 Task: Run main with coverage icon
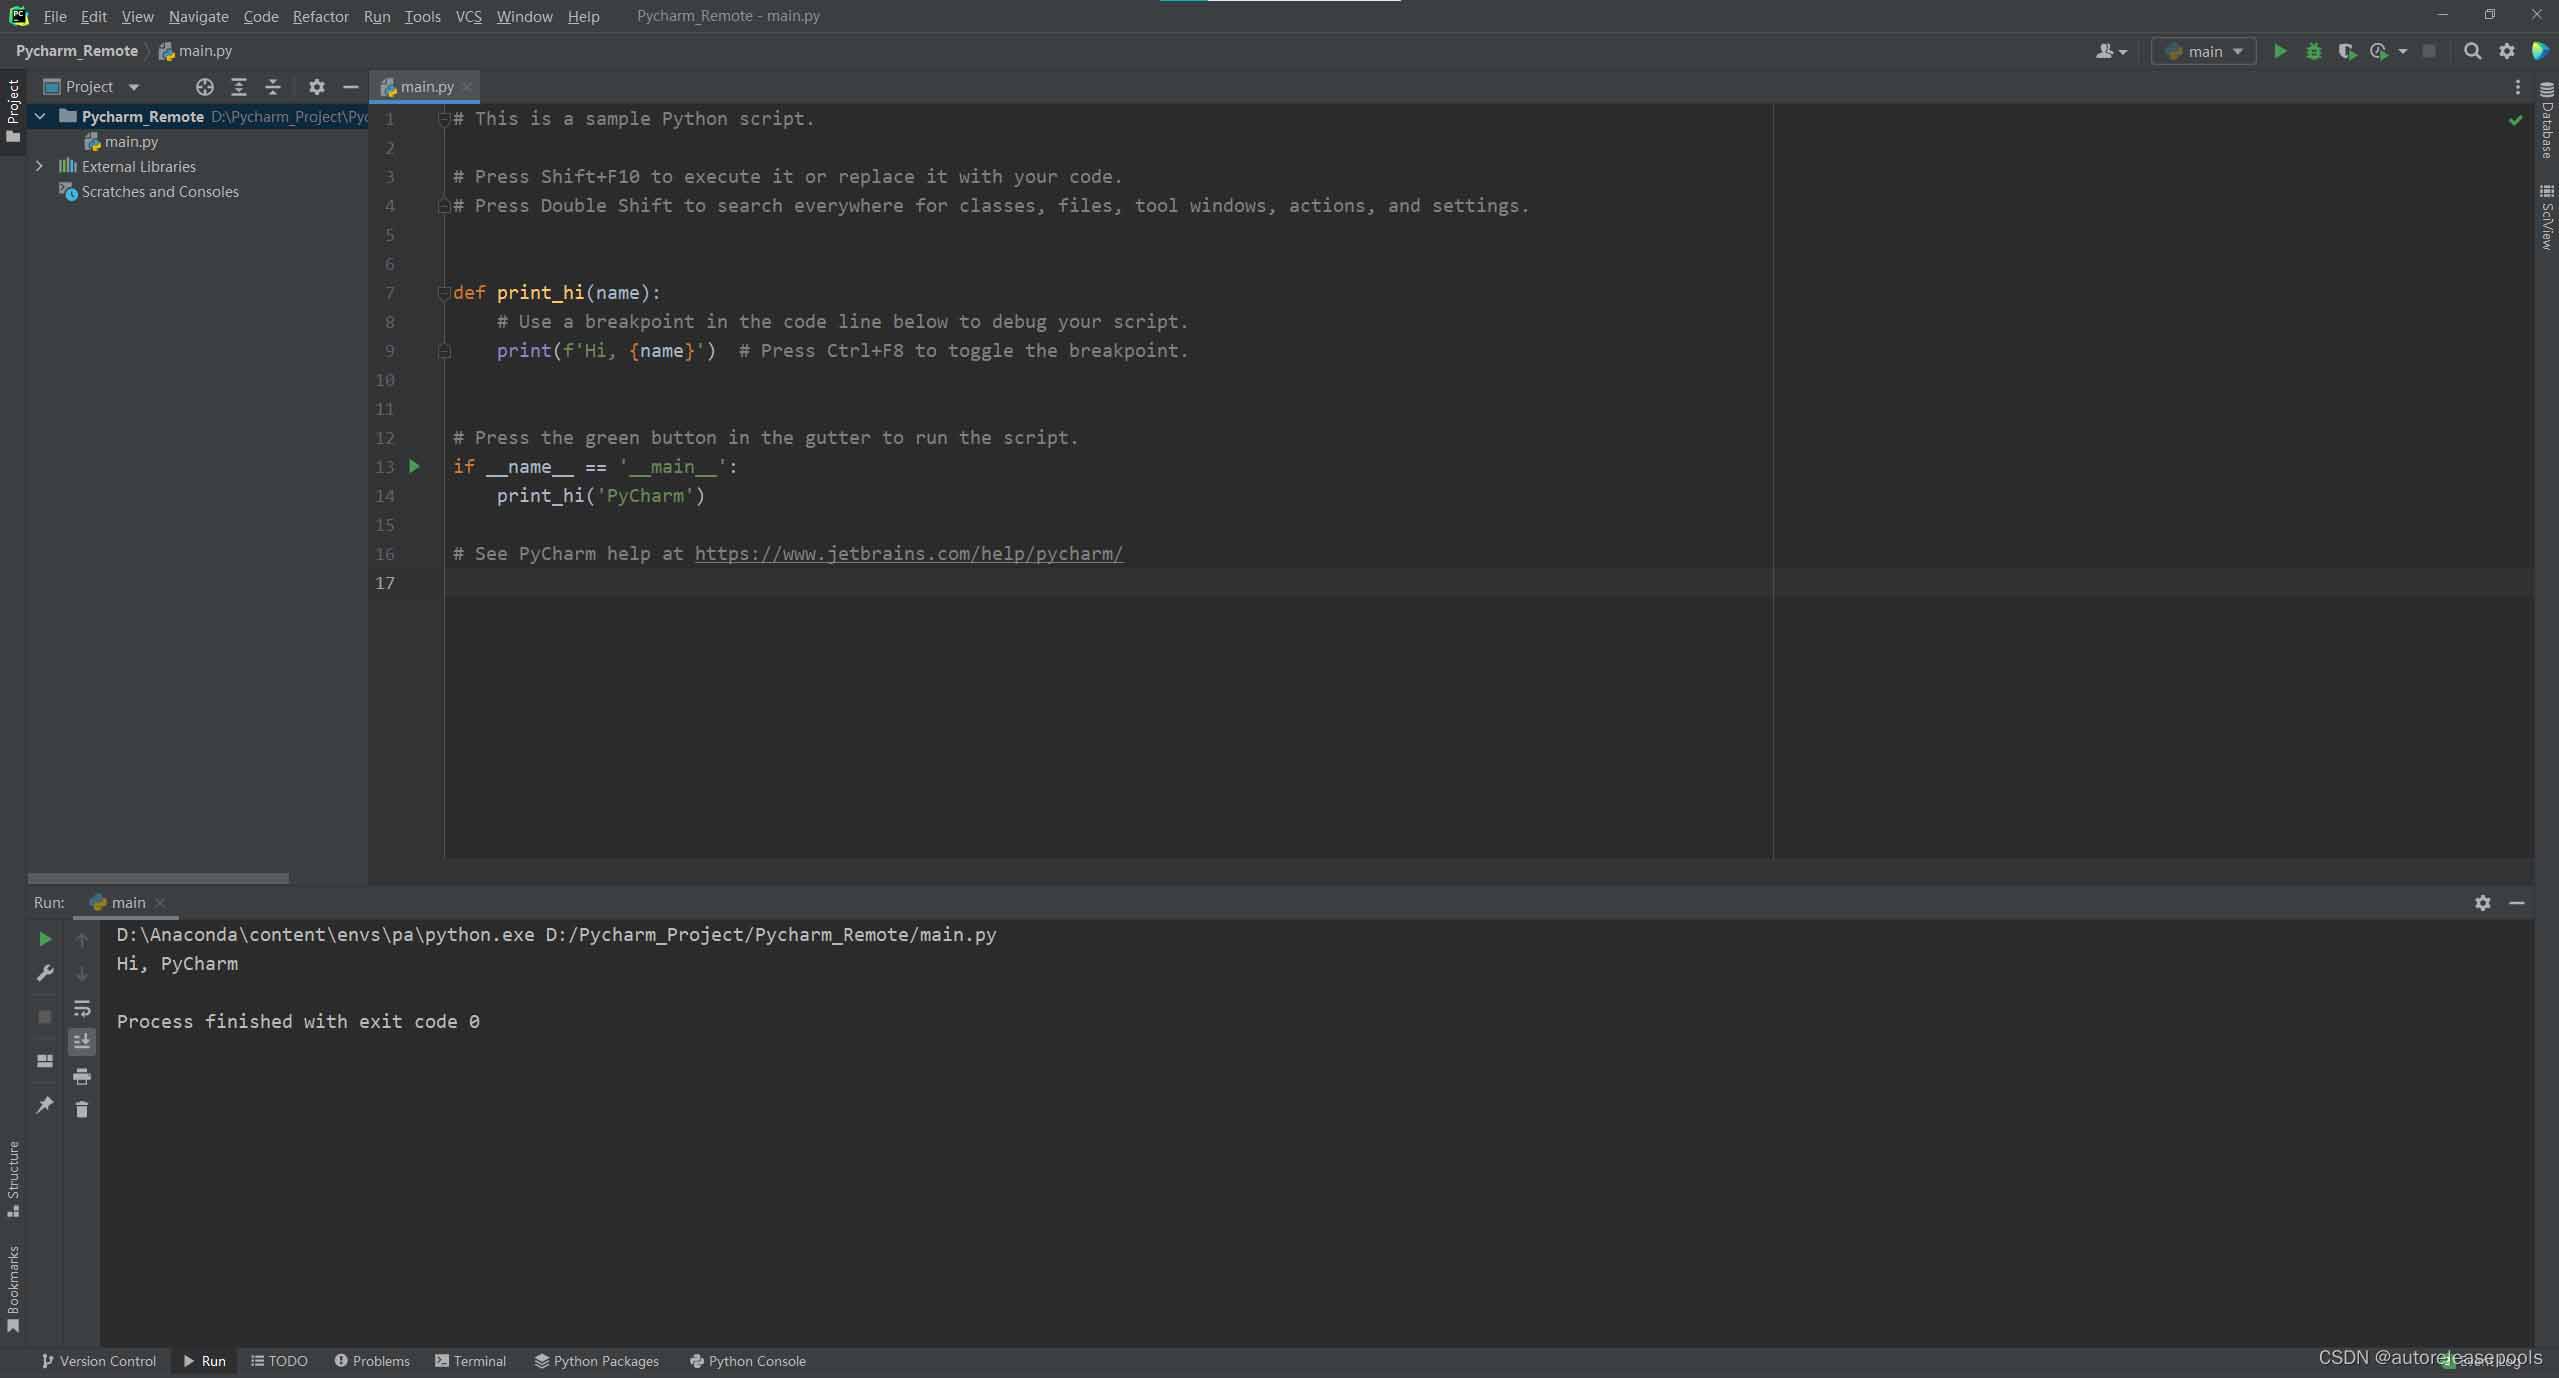click(x=2346, y=51)
